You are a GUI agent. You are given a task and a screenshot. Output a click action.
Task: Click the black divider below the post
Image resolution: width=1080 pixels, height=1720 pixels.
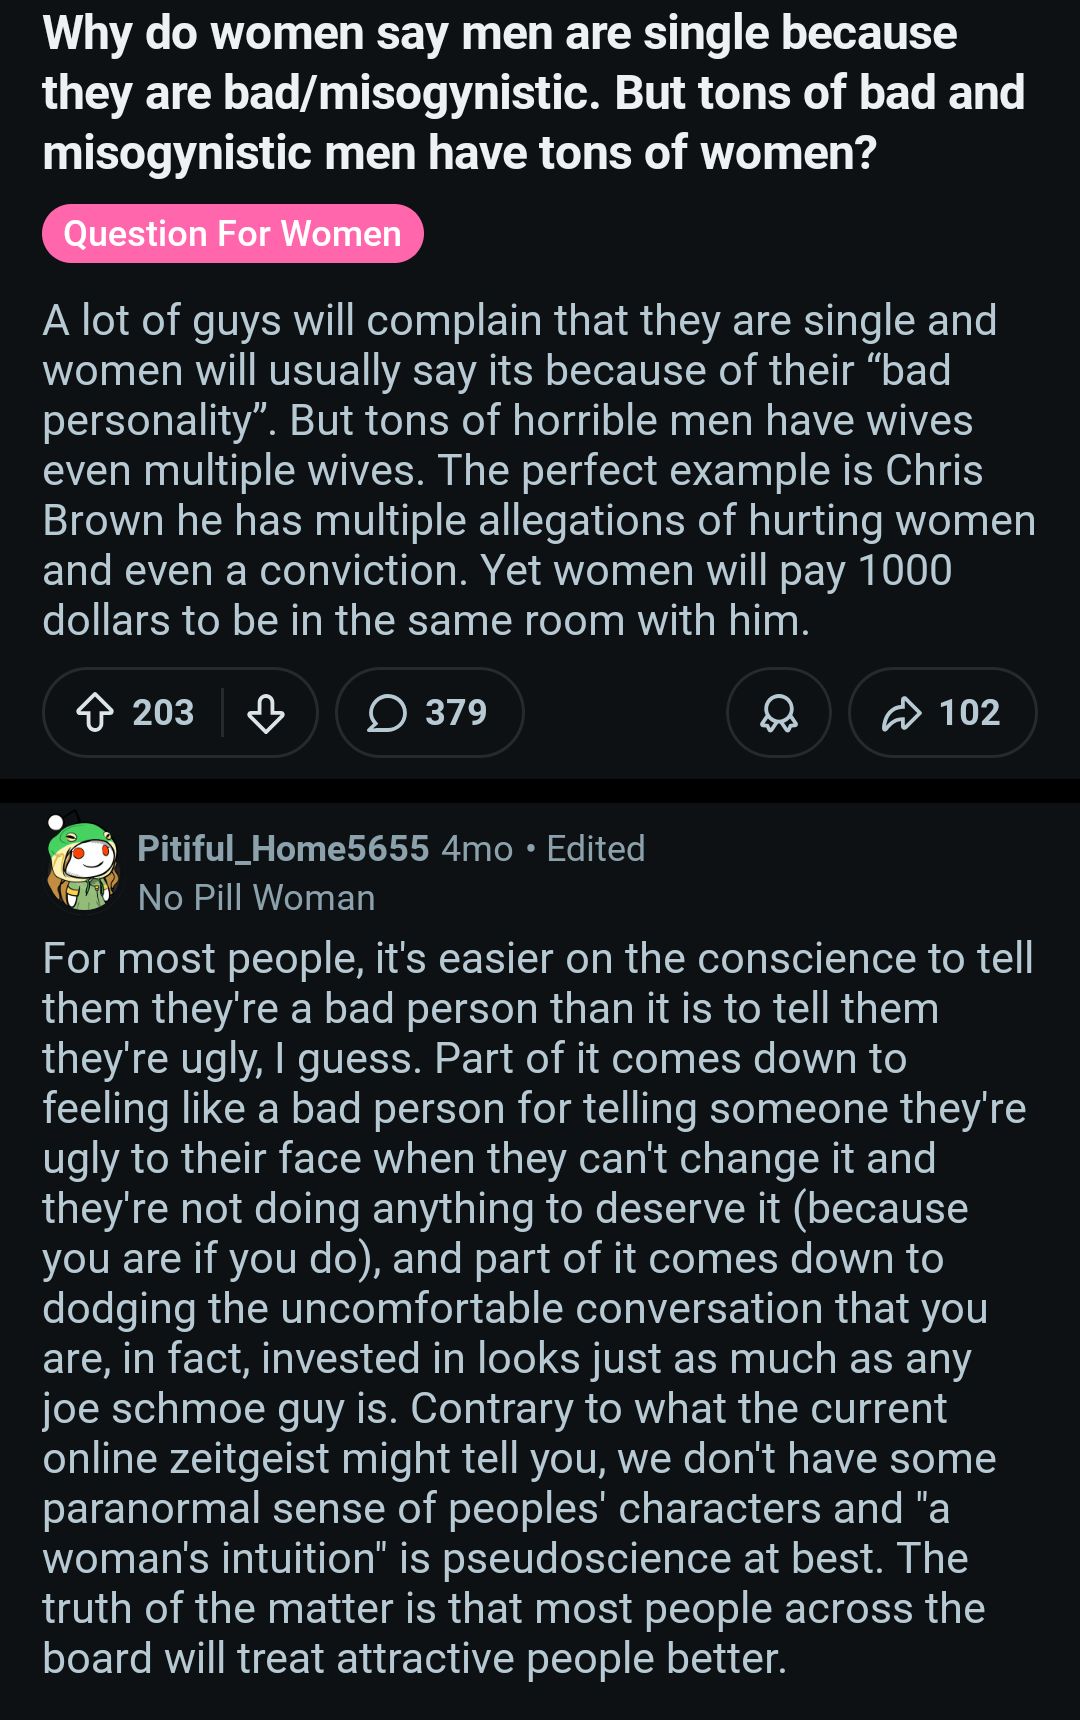[540, 790]
